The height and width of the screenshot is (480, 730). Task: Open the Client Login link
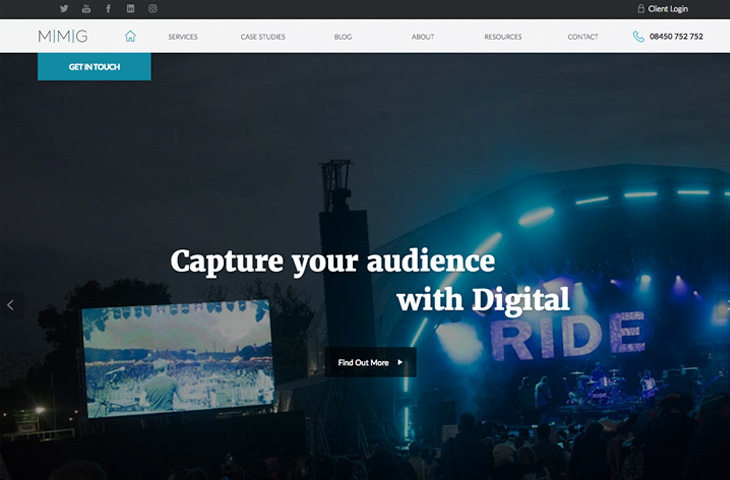668,9
